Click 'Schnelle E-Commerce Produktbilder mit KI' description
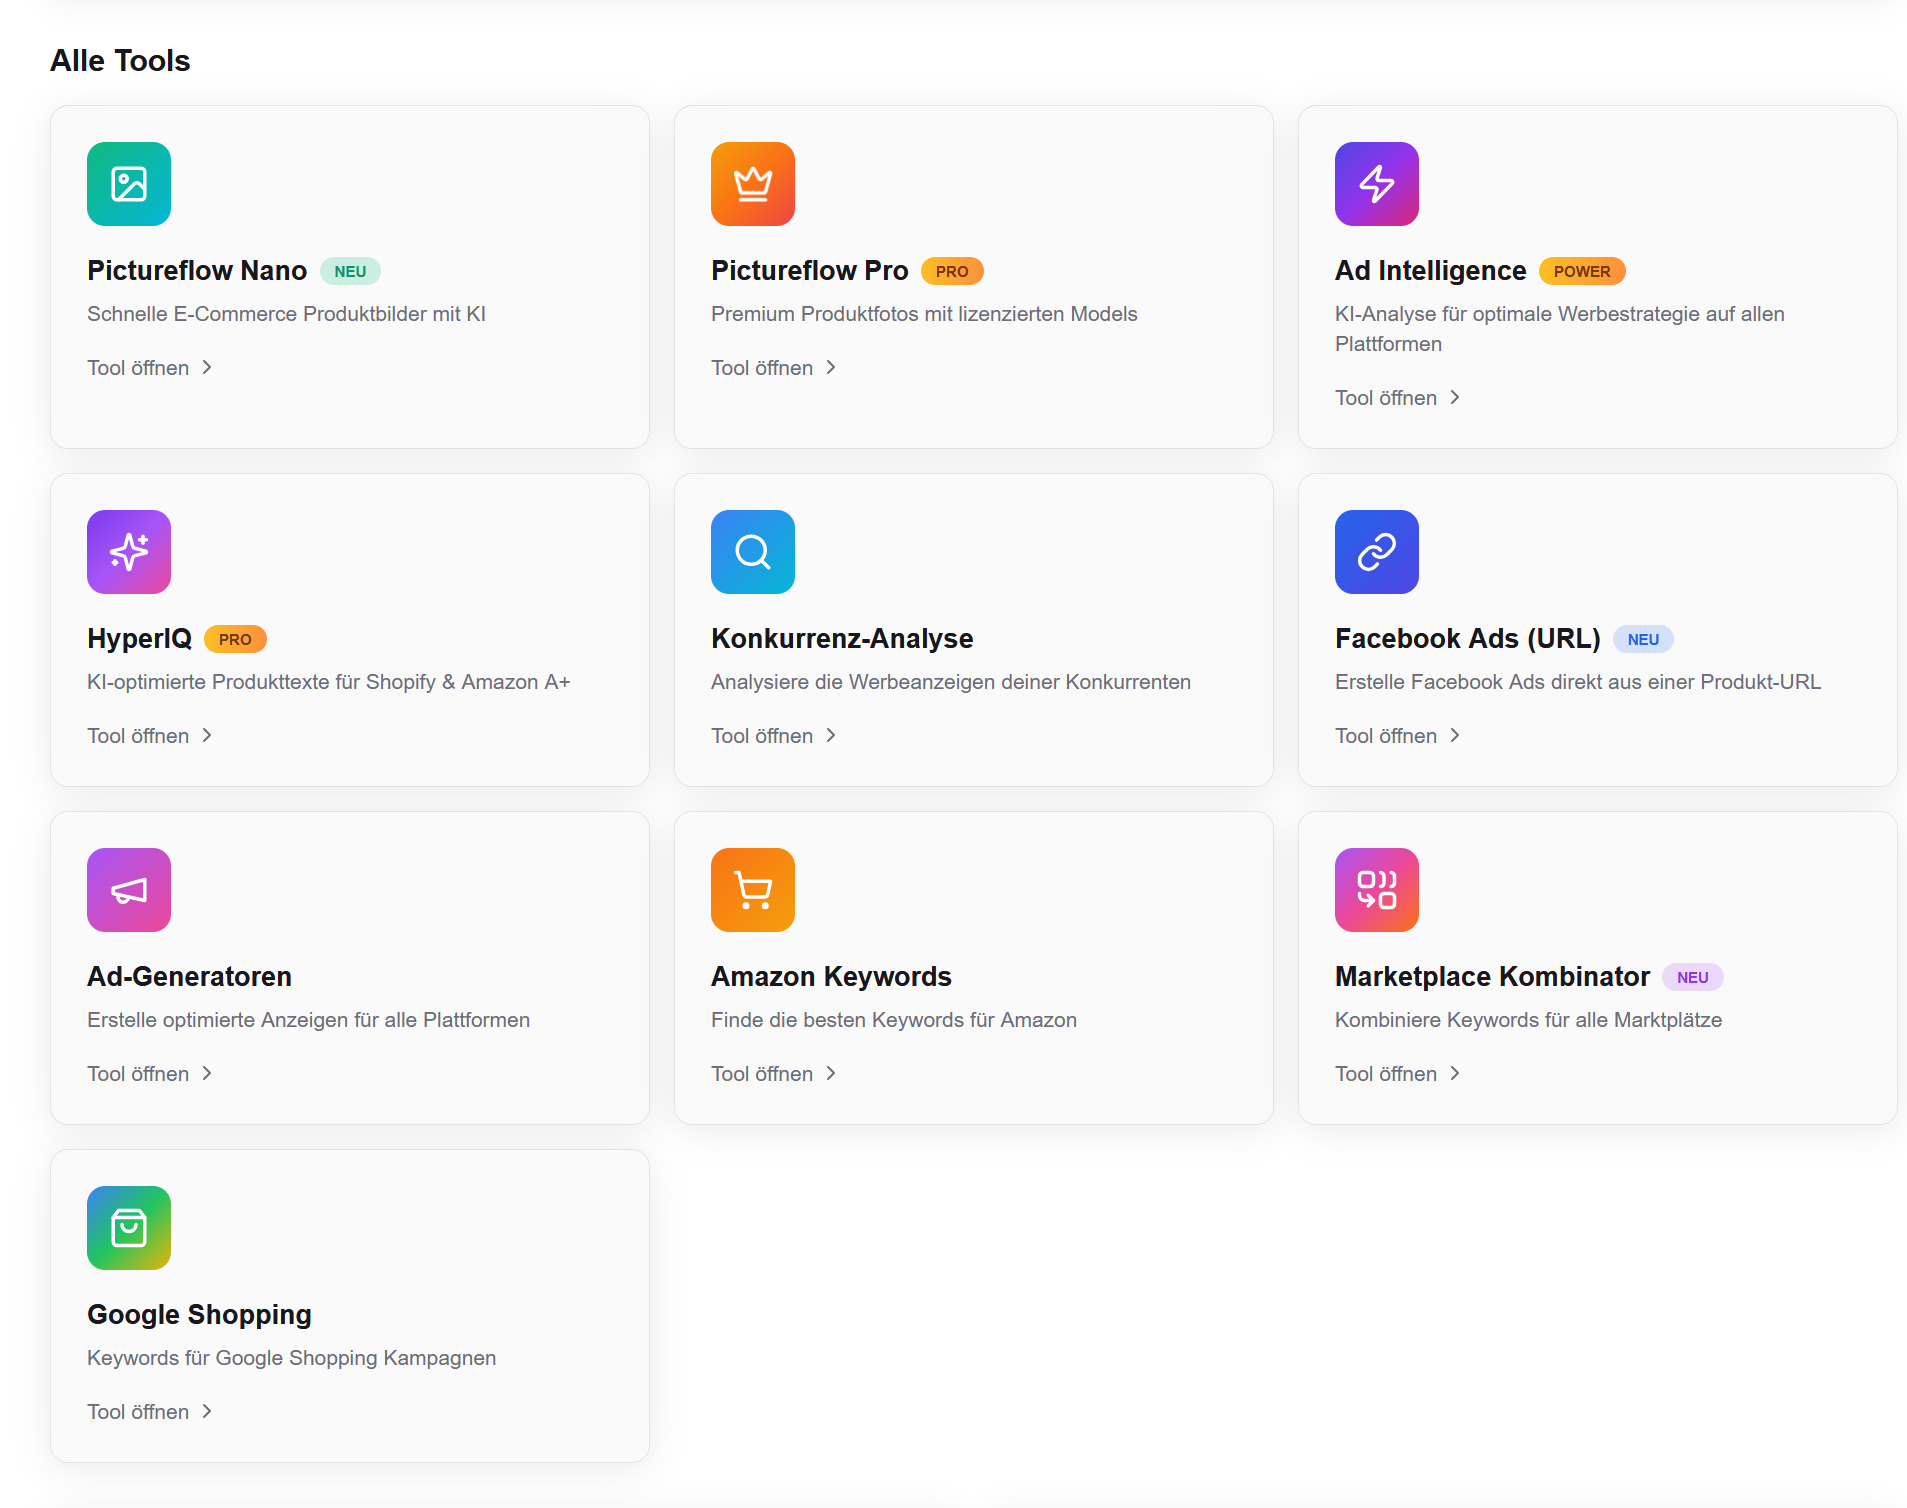The width and height of the screenshot is (1907, 1508). [286, 314]
